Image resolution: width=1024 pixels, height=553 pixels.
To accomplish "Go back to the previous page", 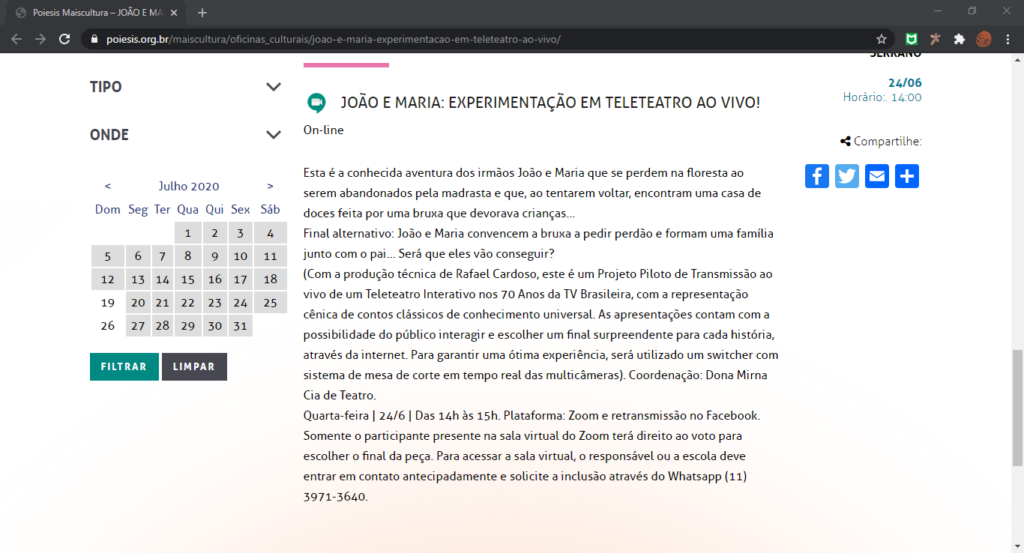I will coord(16,39).
